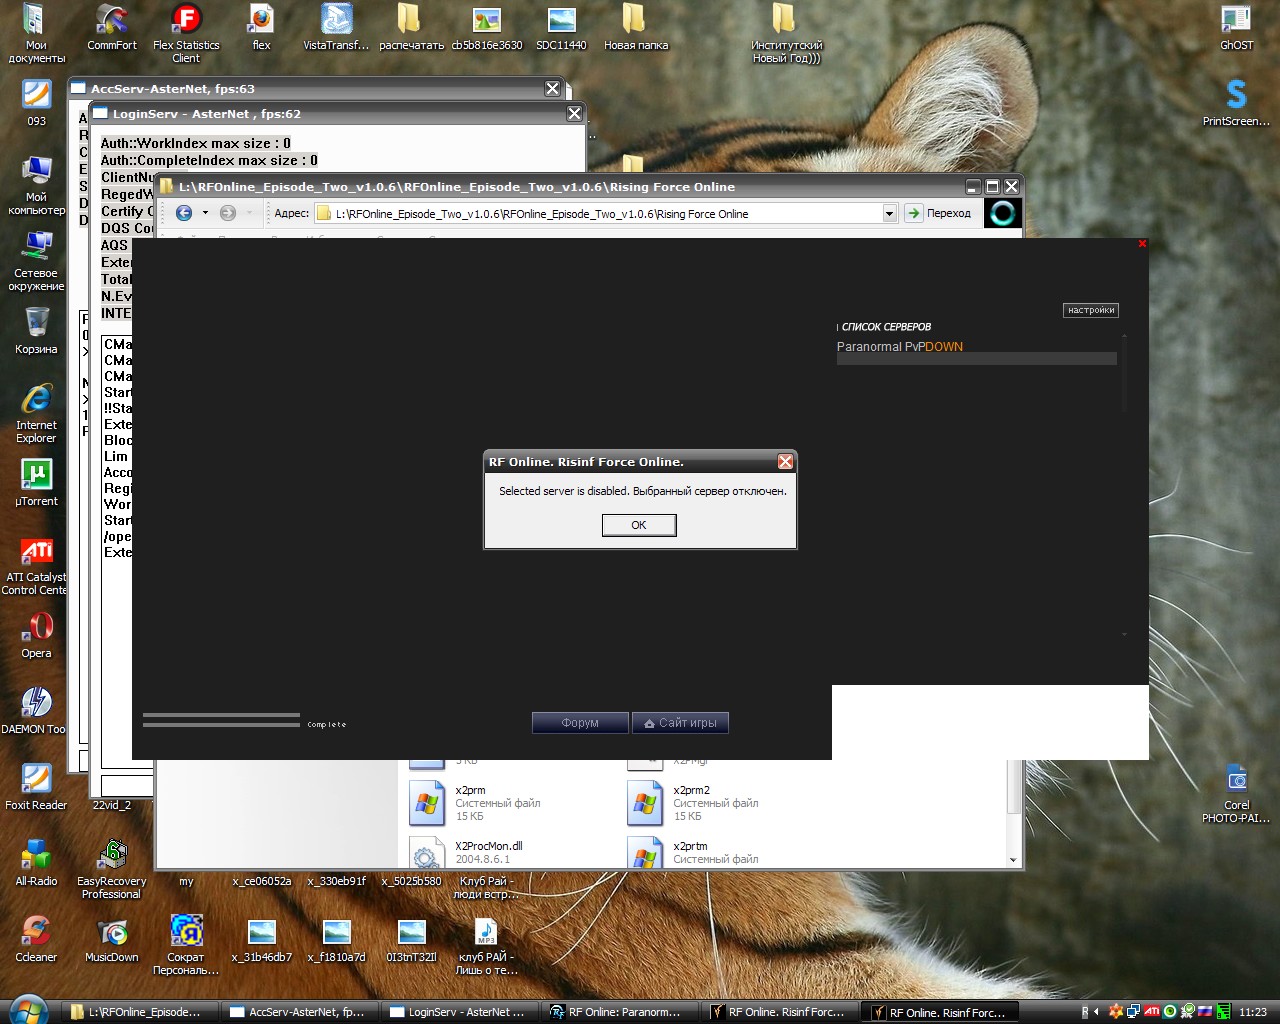This screenshot has width=1280, height=1024.
Task: Click the Windows Start orb
Action: [x=28, y=1011]
